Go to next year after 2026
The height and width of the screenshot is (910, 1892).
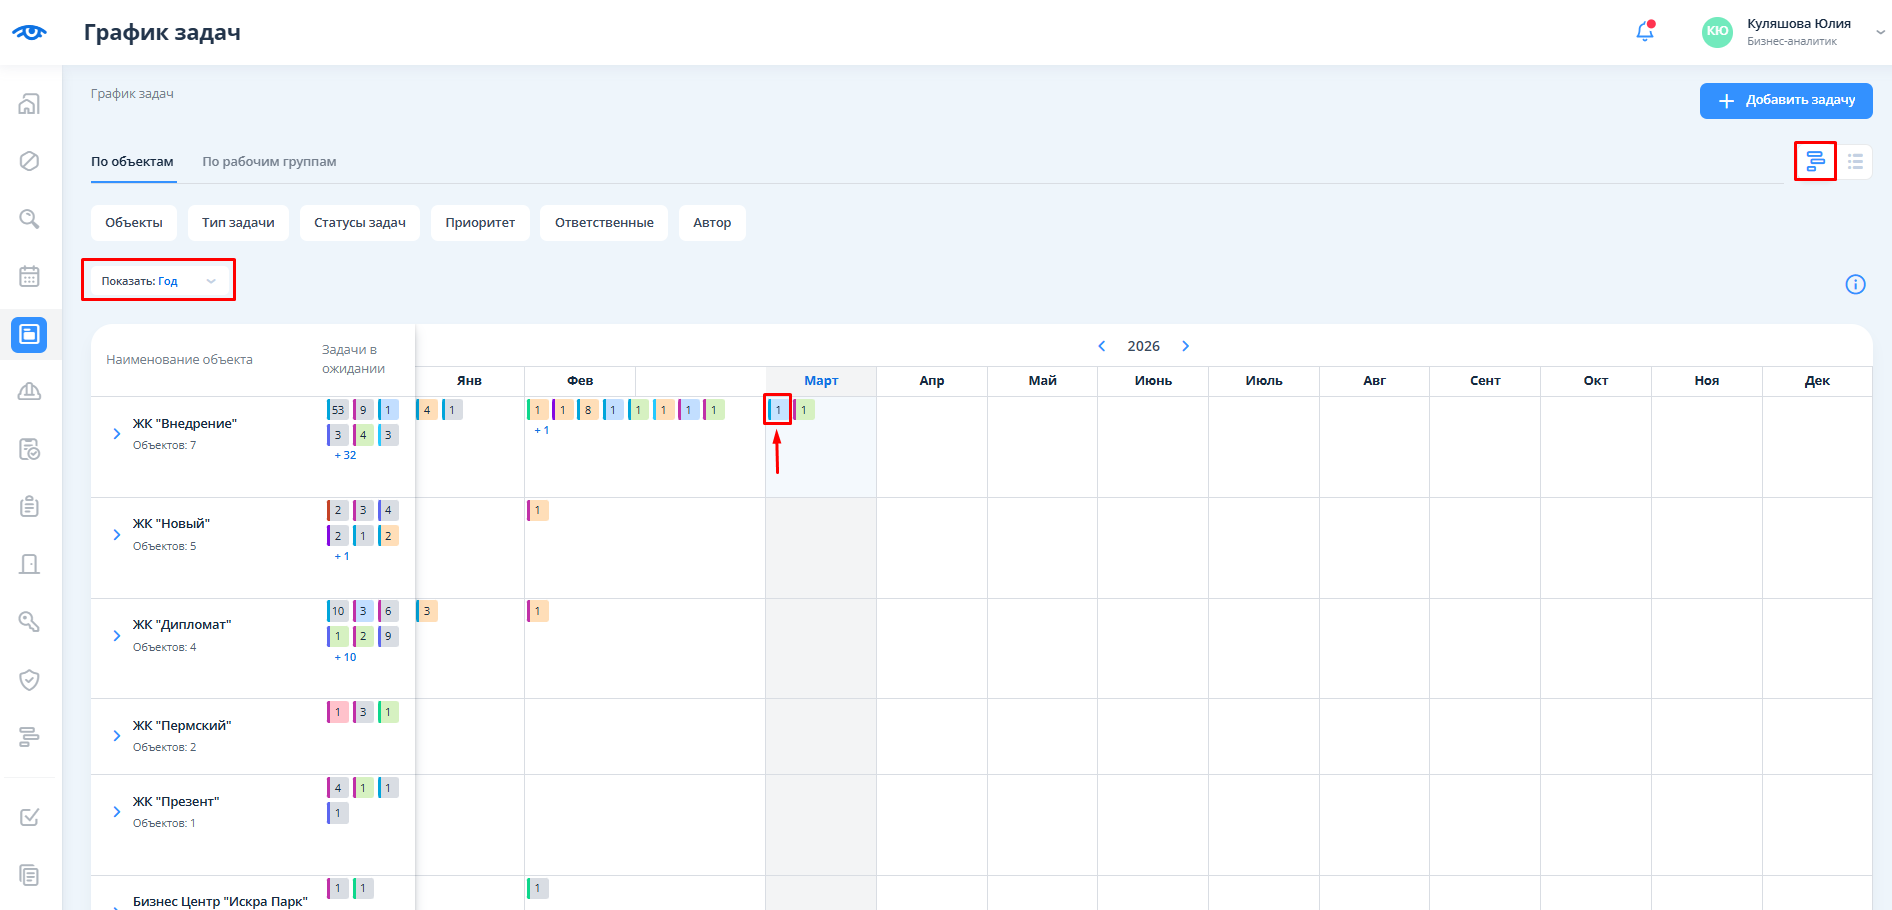point(1186,346)
